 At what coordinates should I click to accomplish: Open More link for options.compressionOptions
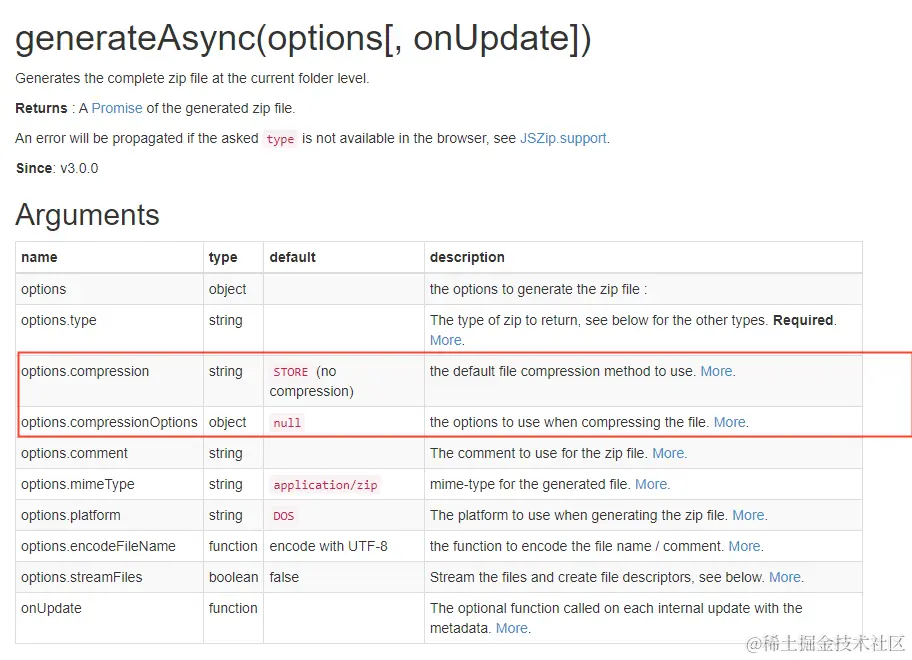click(729, 422)
